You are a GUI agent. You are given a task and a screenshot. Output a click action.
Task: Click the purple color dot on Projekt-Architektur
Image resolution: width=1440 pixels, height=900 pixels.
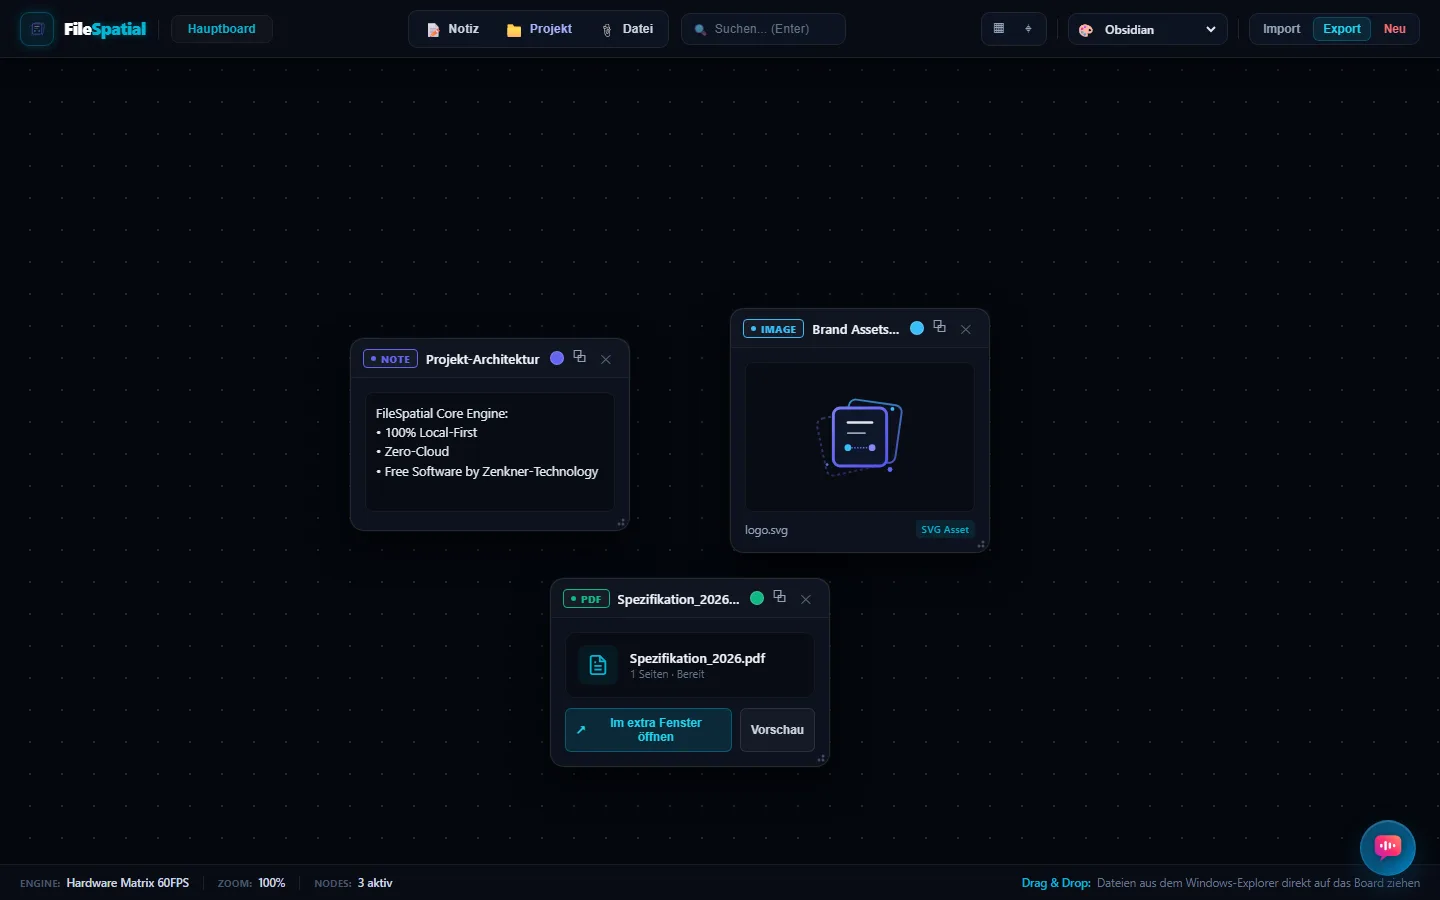pyautogui.click(x=557, y=358)
